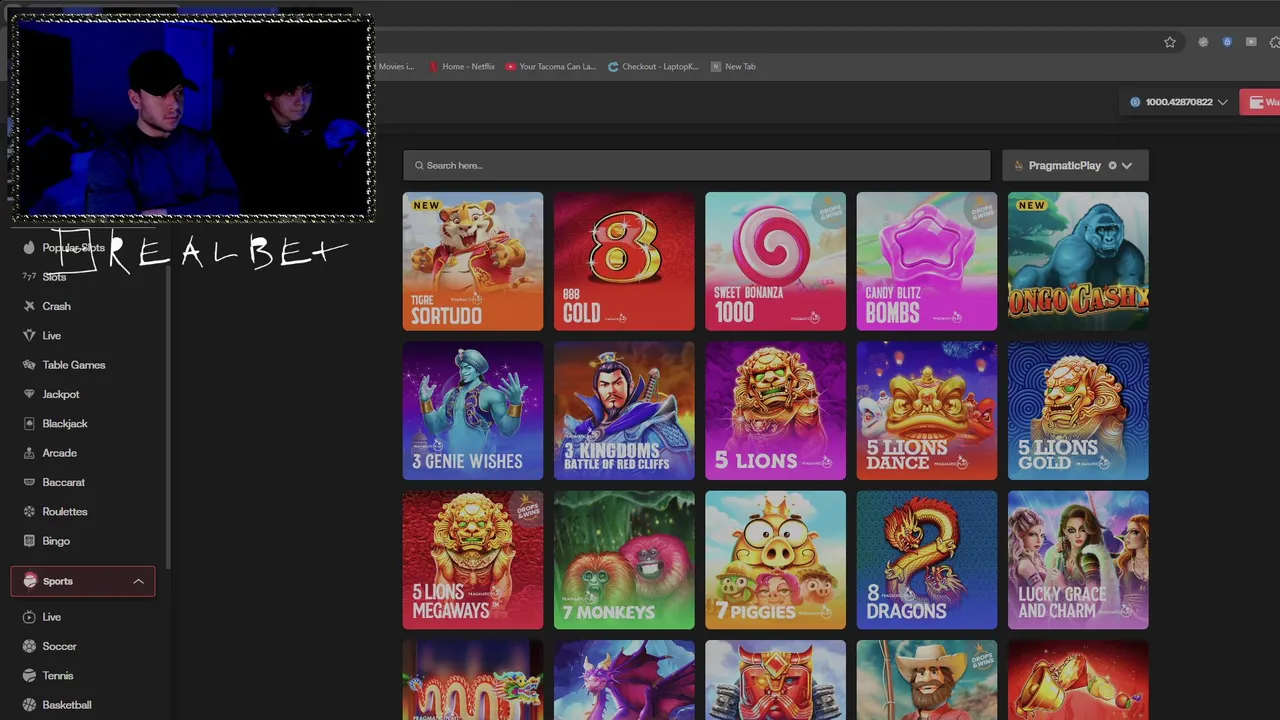The height and width of the screenshot is (720, 1280).
Task: Click the Live casino icon above Table Games
Action: [29, 335]
